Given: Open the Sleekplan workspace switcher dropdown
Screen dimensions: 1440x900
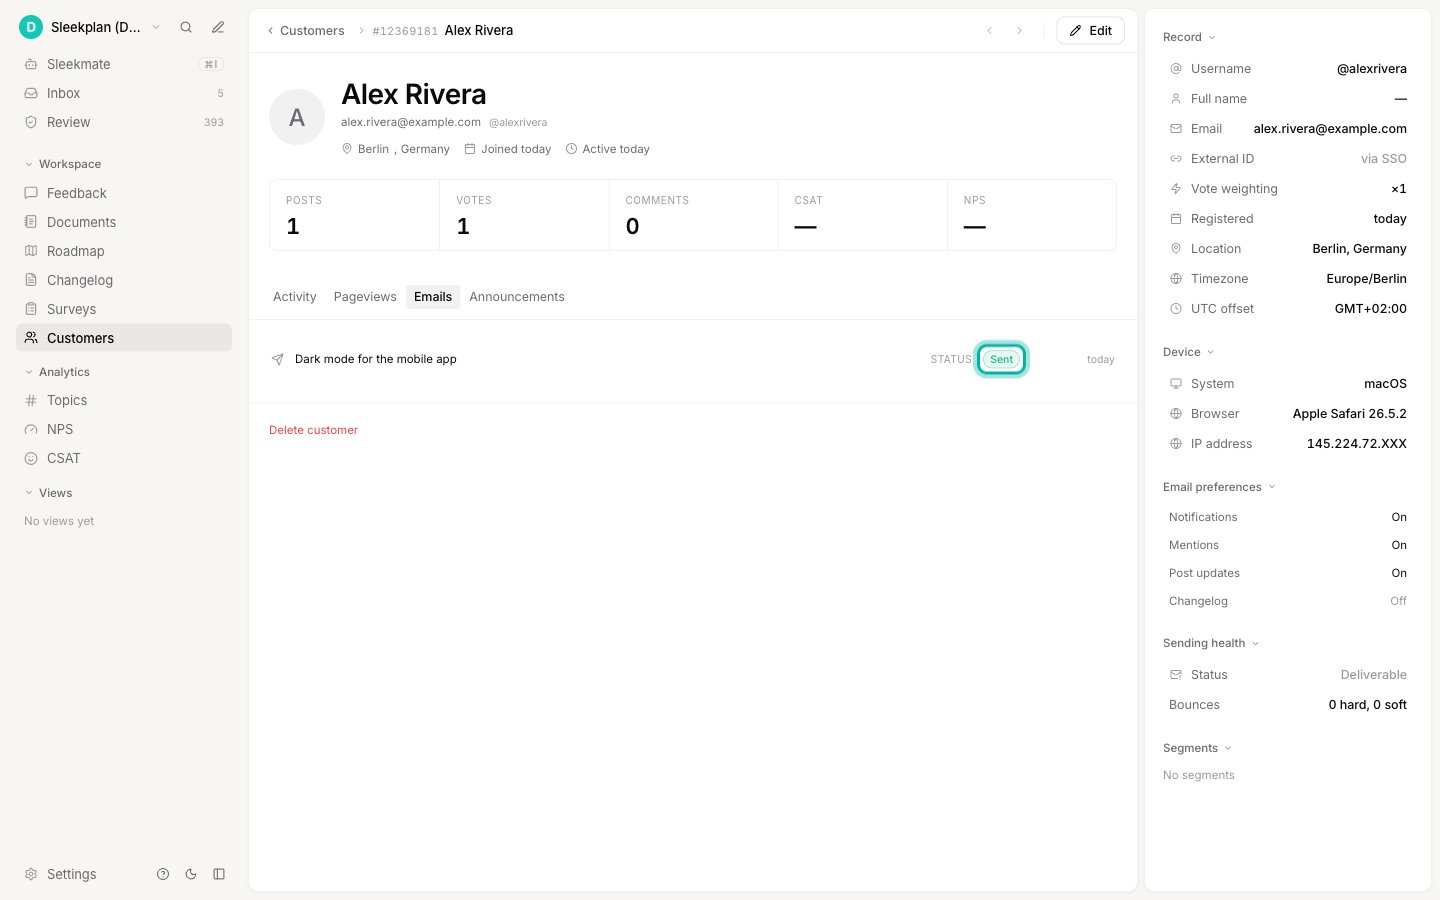Looking at the screenshot, I should 90,27.
